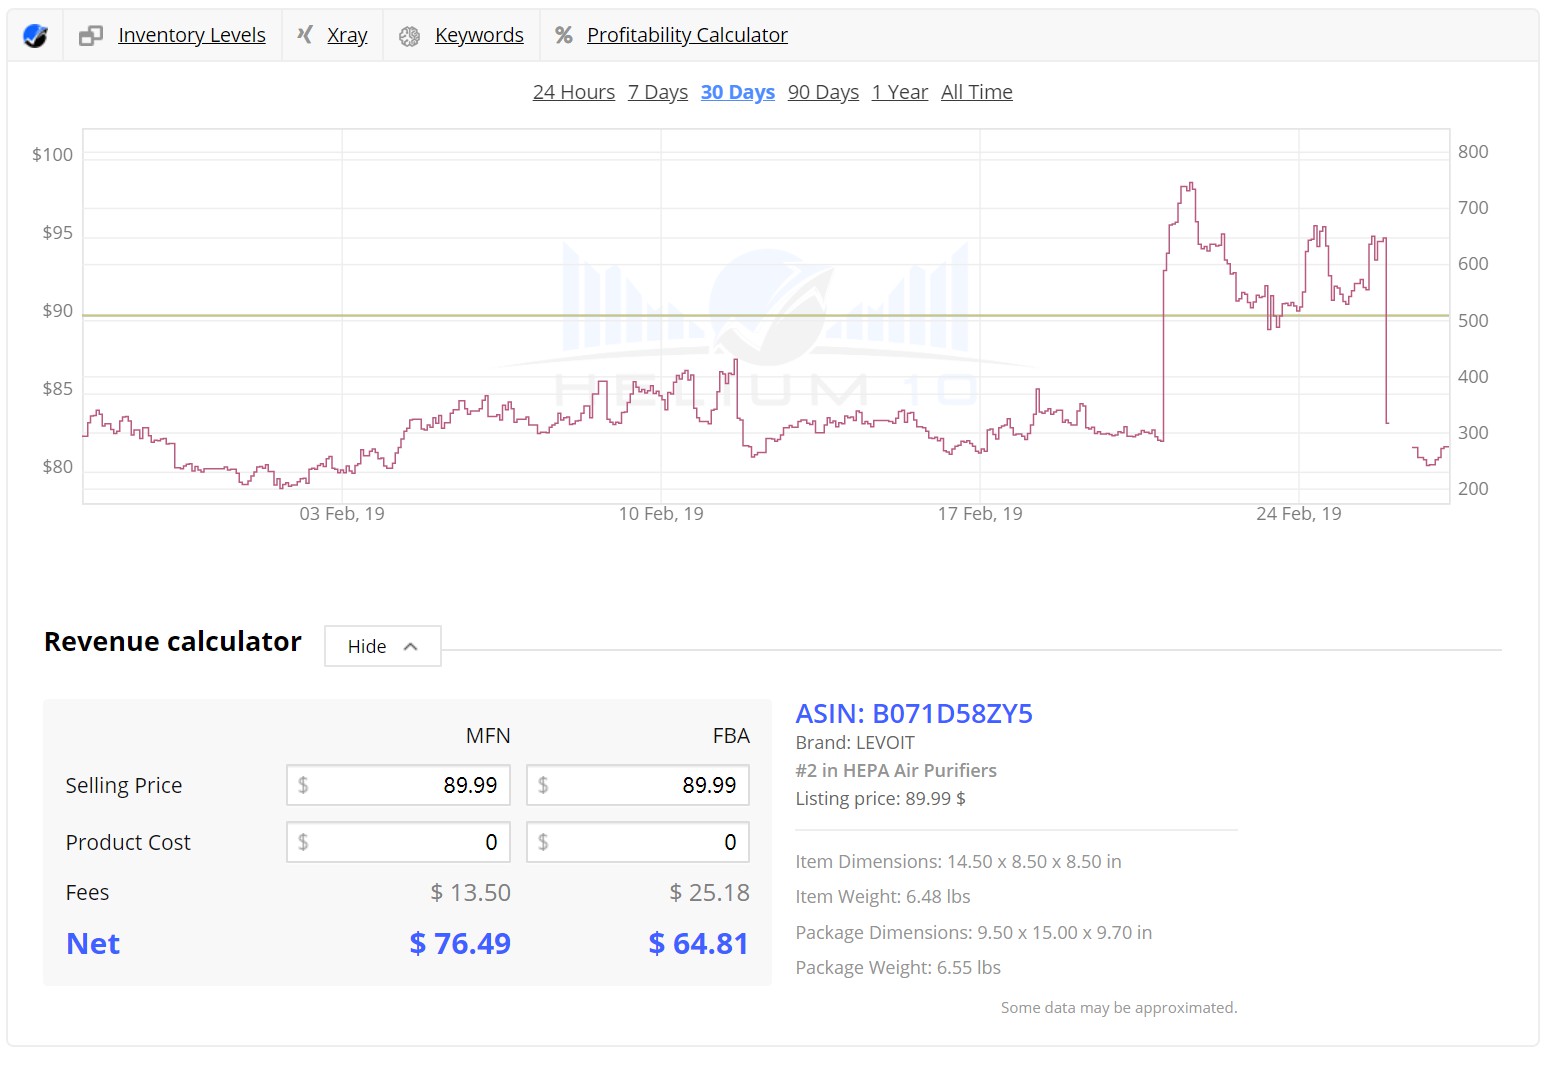
Task: Click the Helium 10 logo icon
Action: click(x=35, y=36)
